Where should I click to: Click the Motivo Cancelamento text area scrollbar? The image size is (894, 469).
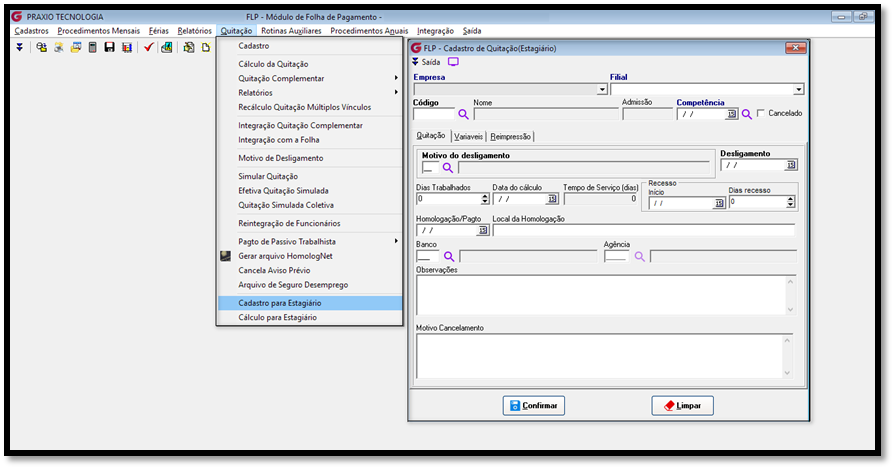pyautogui.click(x=787, y=356)
